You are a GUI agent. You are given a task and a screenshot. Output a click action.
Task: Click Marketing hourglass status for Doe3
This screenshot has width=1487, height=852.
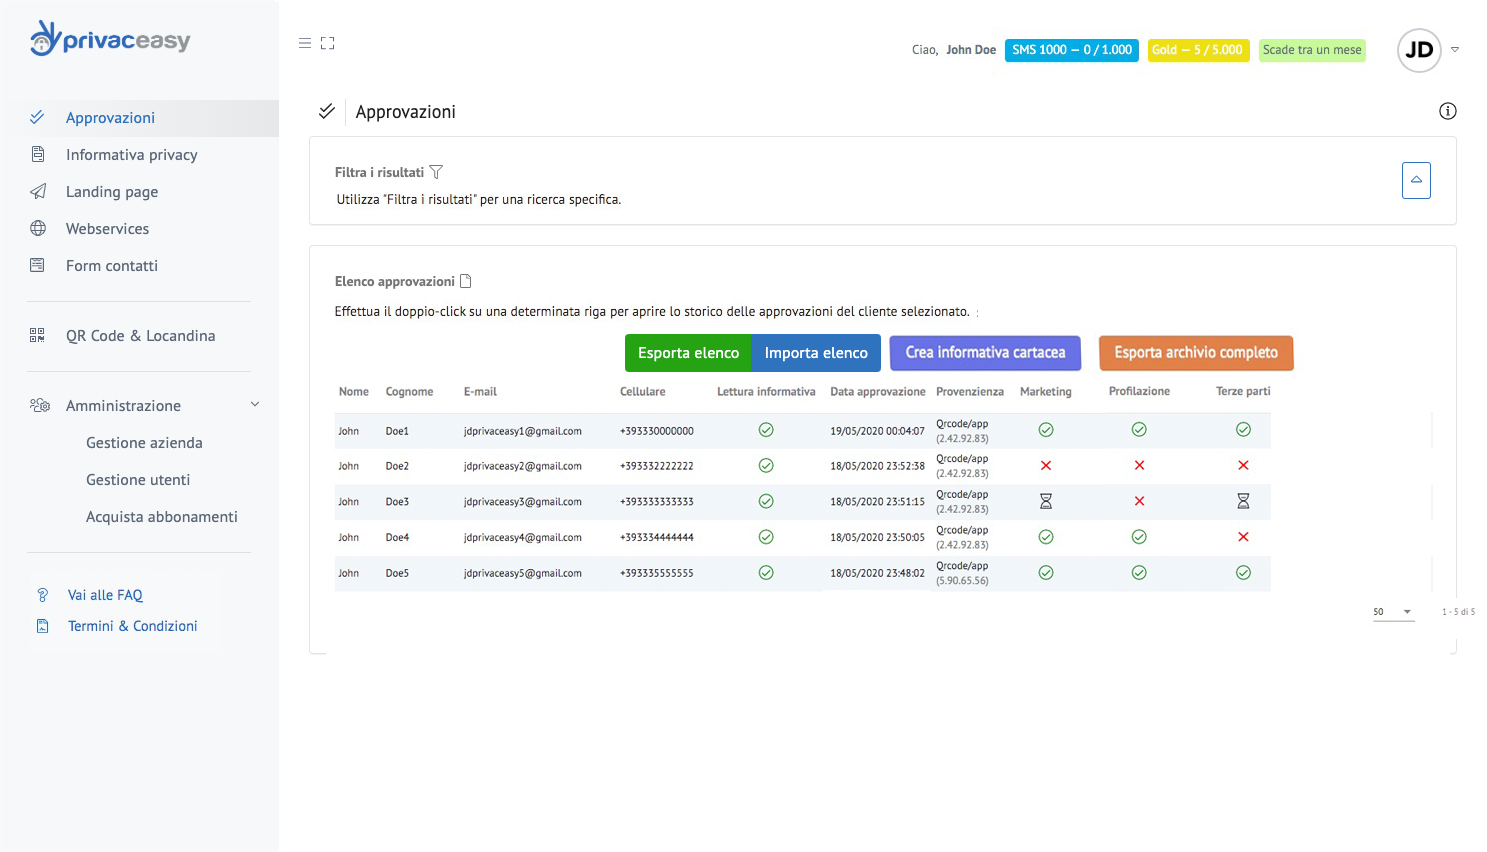tap(1045, 501)
